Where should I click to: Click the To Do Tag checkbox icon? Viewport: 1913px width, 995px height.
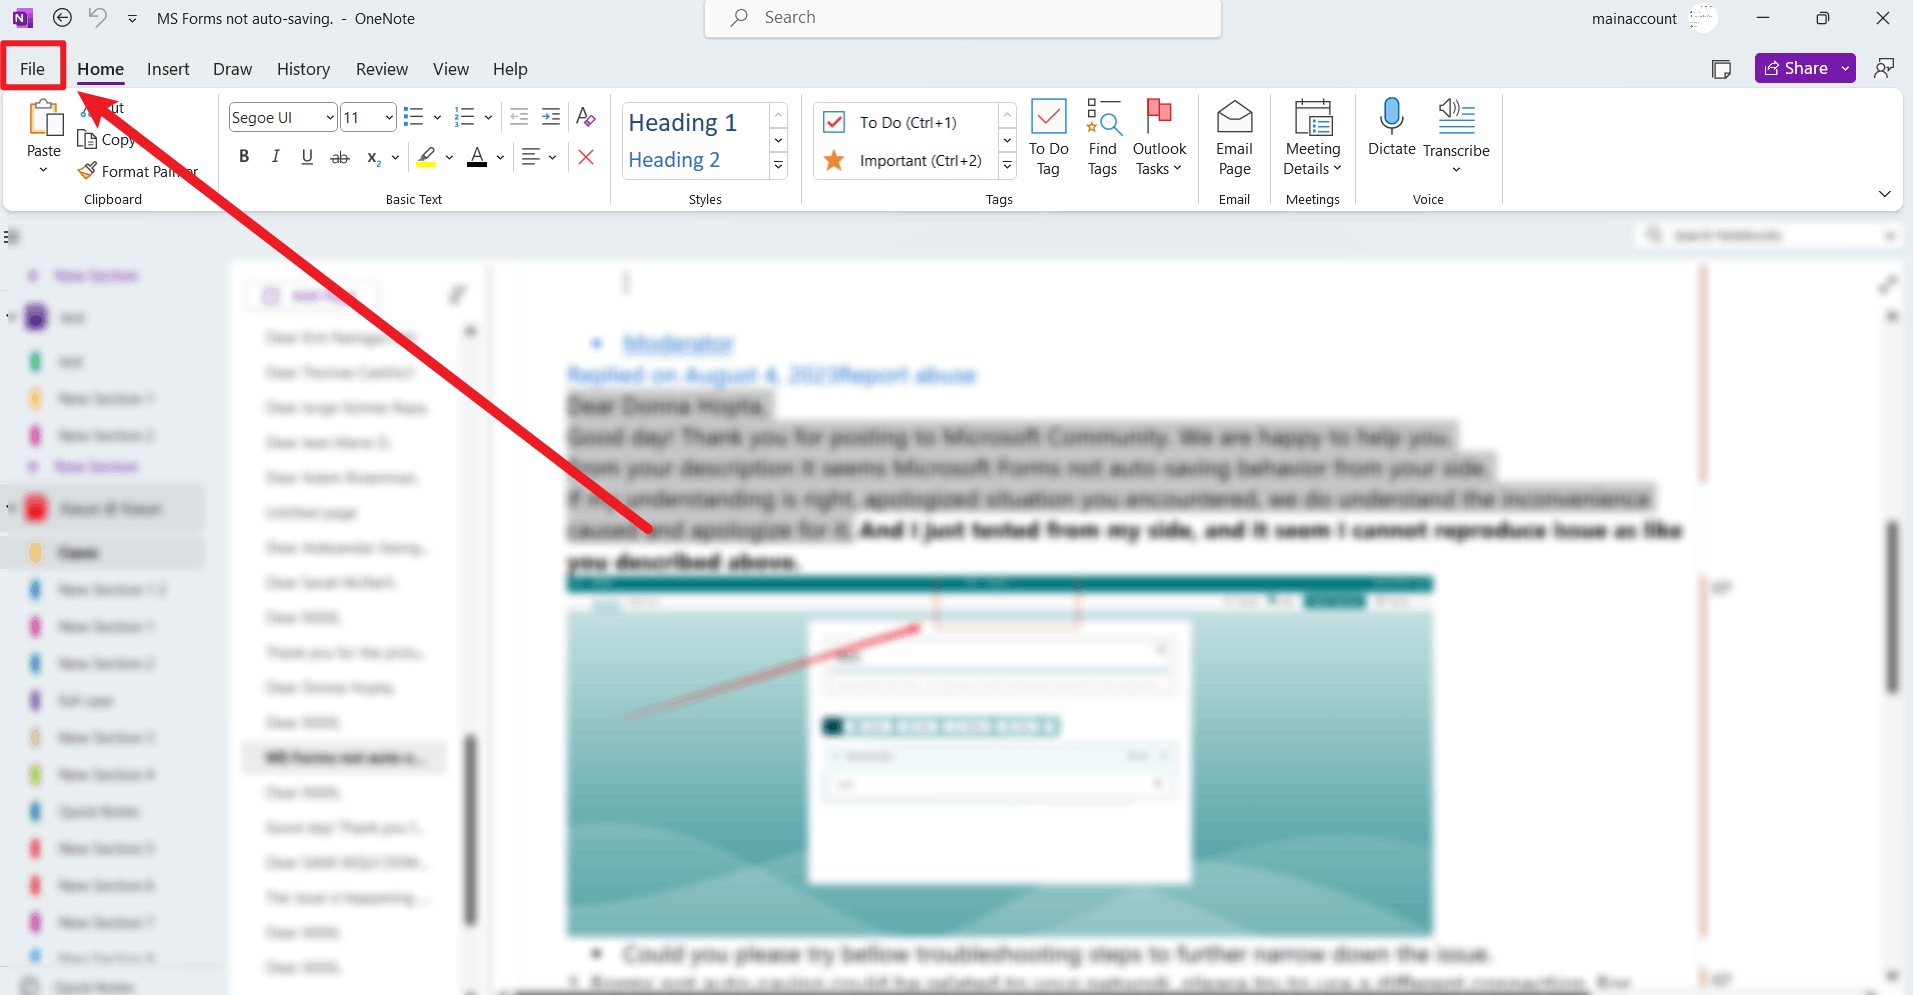tap(1048, 116)
